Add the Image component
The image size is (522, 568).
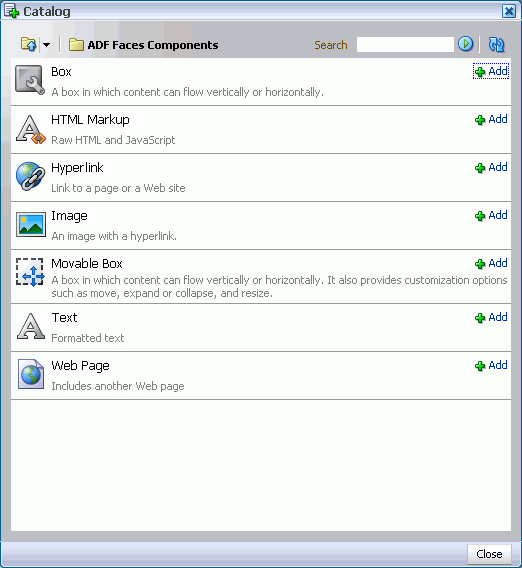tap(491, 215)
